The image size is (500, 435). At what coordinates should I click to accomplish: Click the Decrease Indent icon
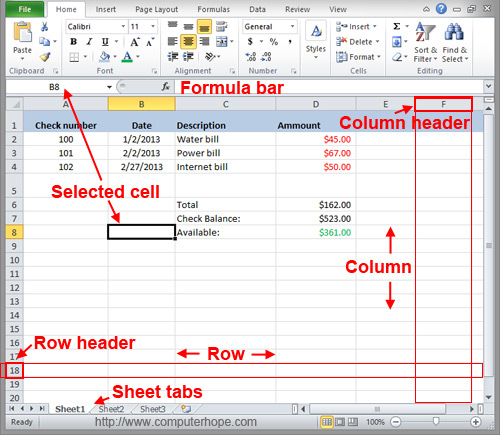[173, 57]
